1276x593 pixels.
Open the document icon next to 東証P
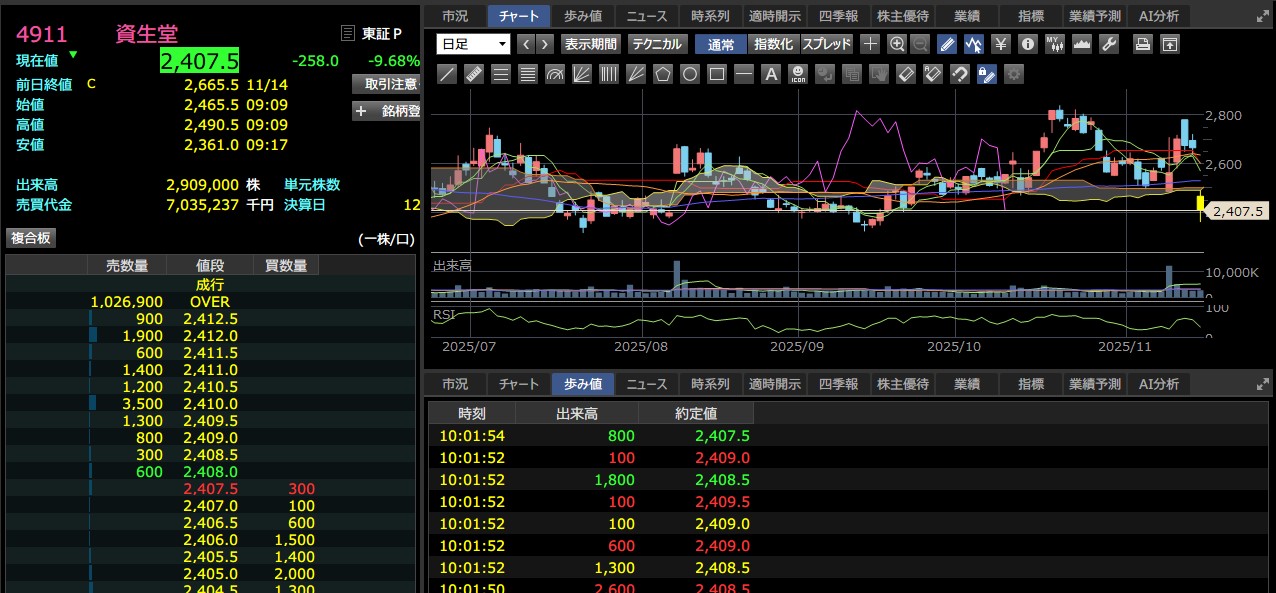pos(348,34)
